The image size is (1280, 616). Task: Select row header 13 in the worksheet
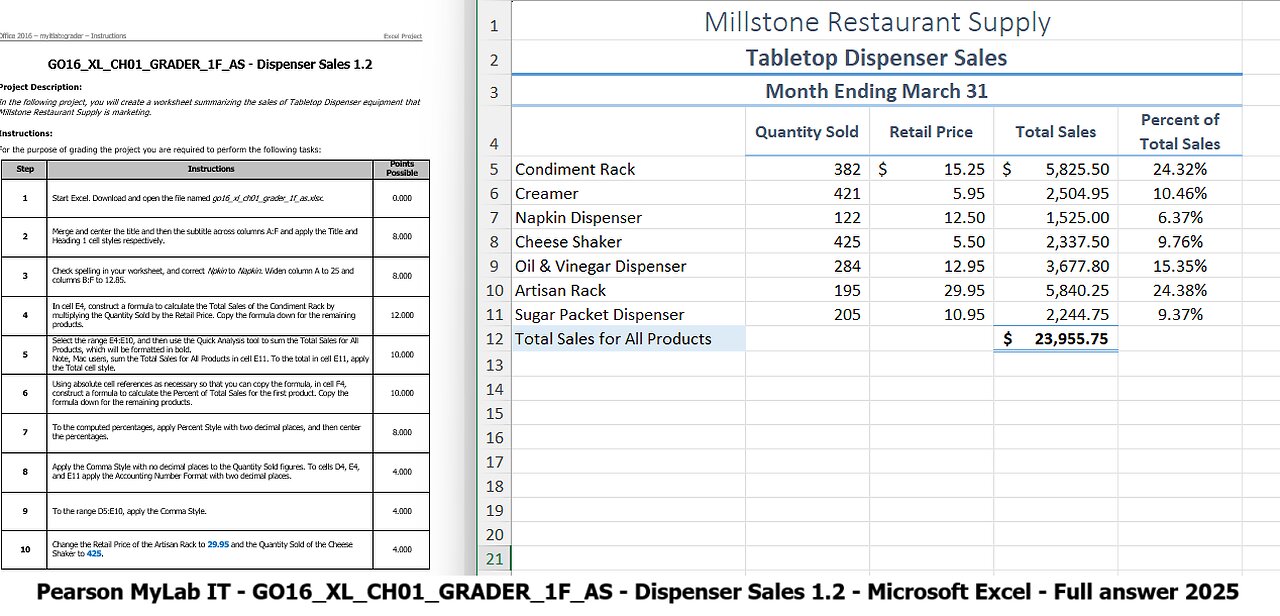pos(495,365)
